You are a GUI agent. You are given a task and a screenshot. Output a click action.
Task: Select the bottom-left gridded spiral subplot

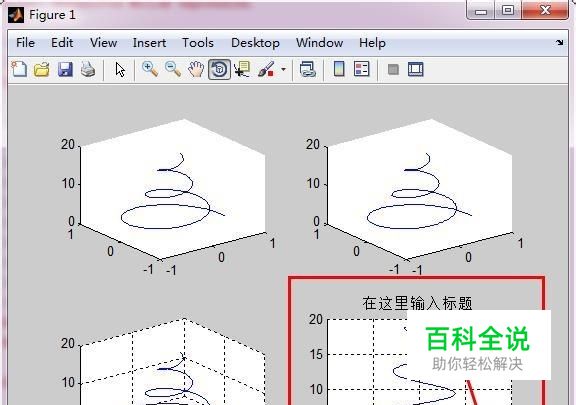pyautogui.click(x=173, y=362)
